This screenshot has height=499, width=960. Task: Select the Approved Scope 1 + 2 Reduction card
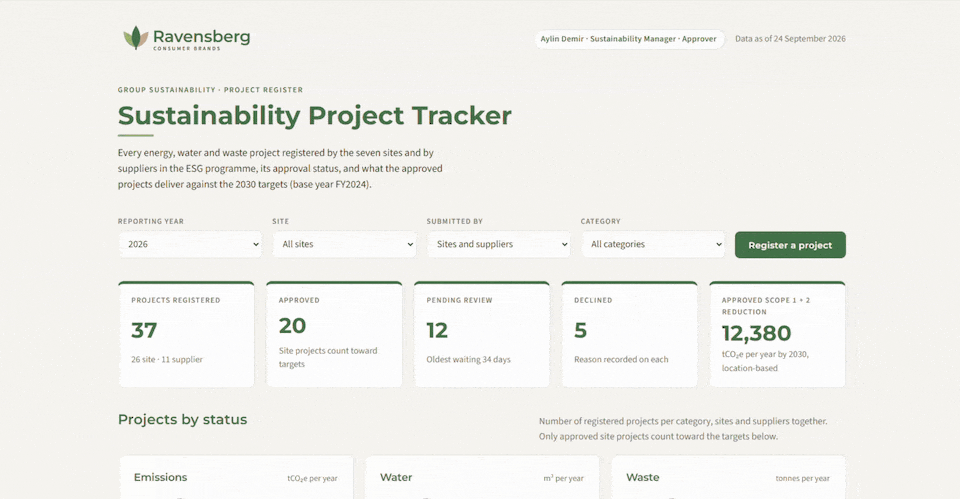tap(777, 334)
